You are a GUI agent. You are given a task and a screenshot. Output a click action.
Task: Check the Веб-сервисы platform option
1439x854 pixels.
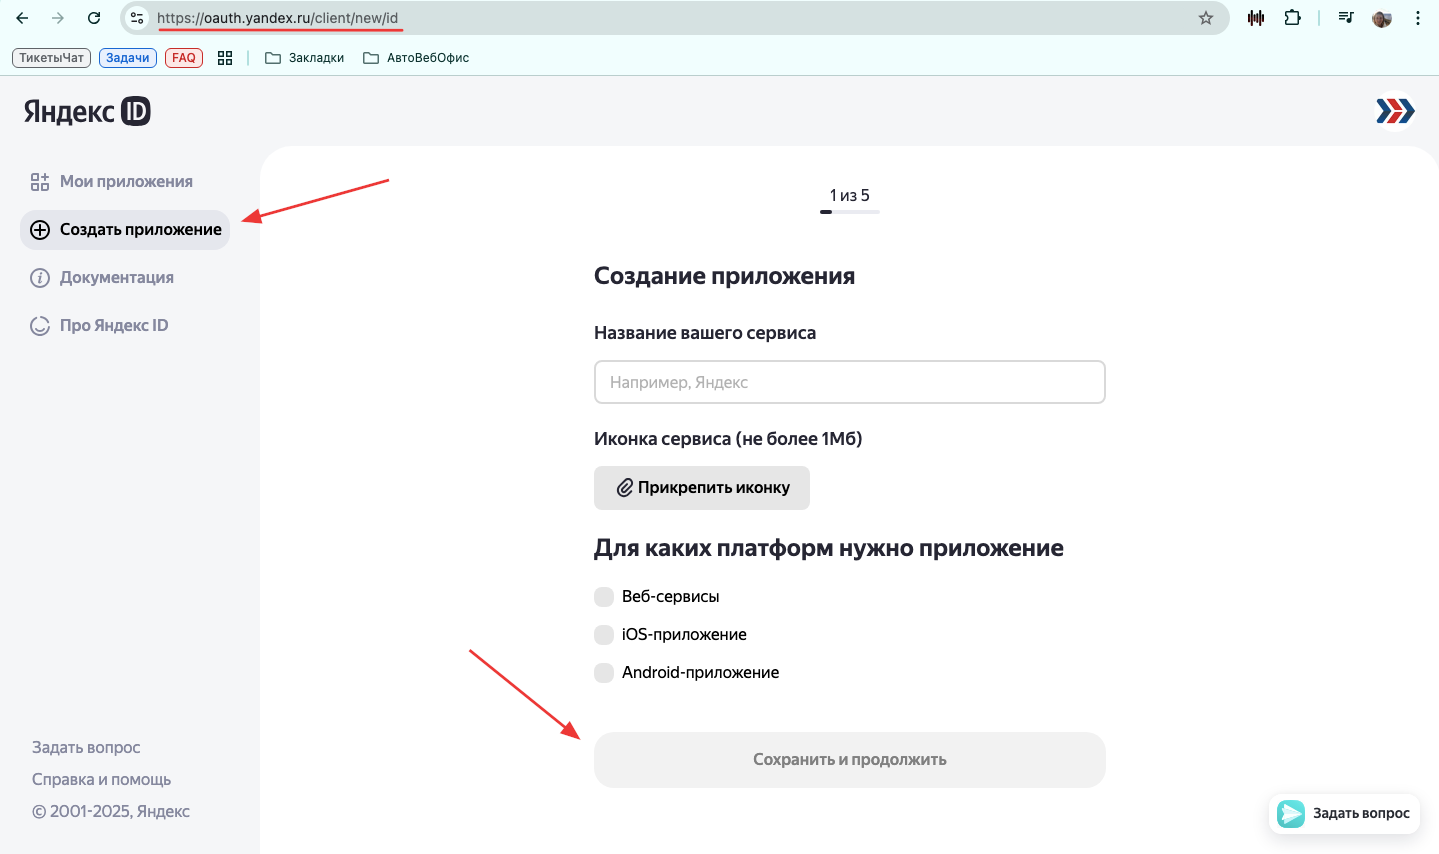(604, 597)
